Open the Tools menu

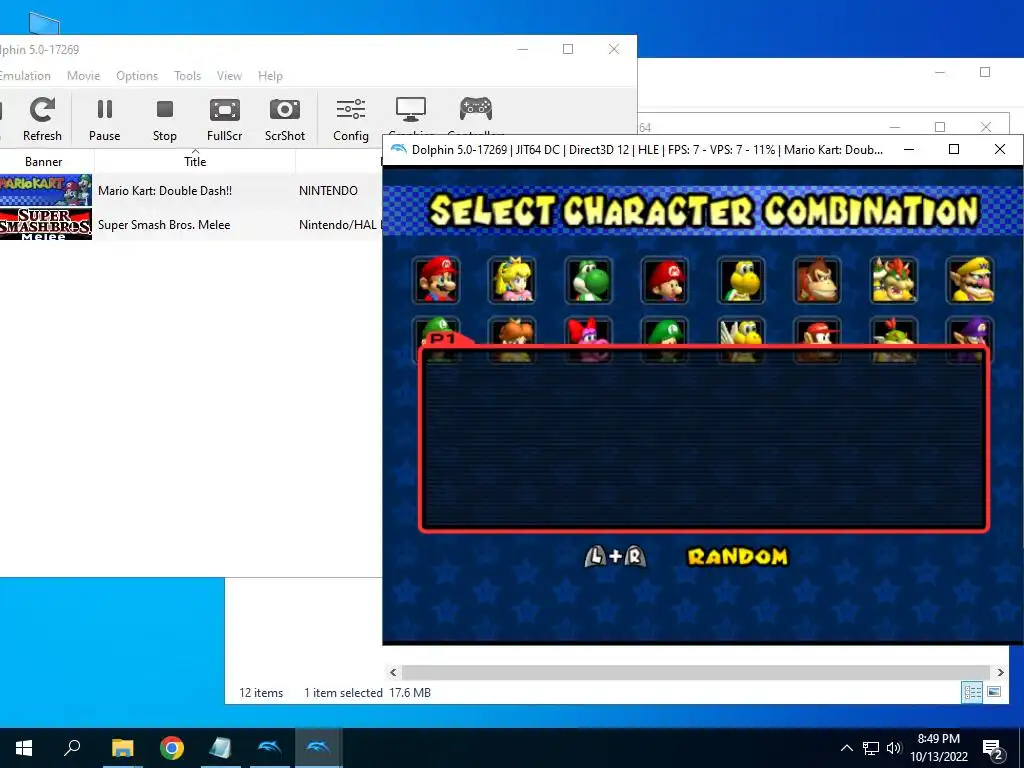point(187,76)
